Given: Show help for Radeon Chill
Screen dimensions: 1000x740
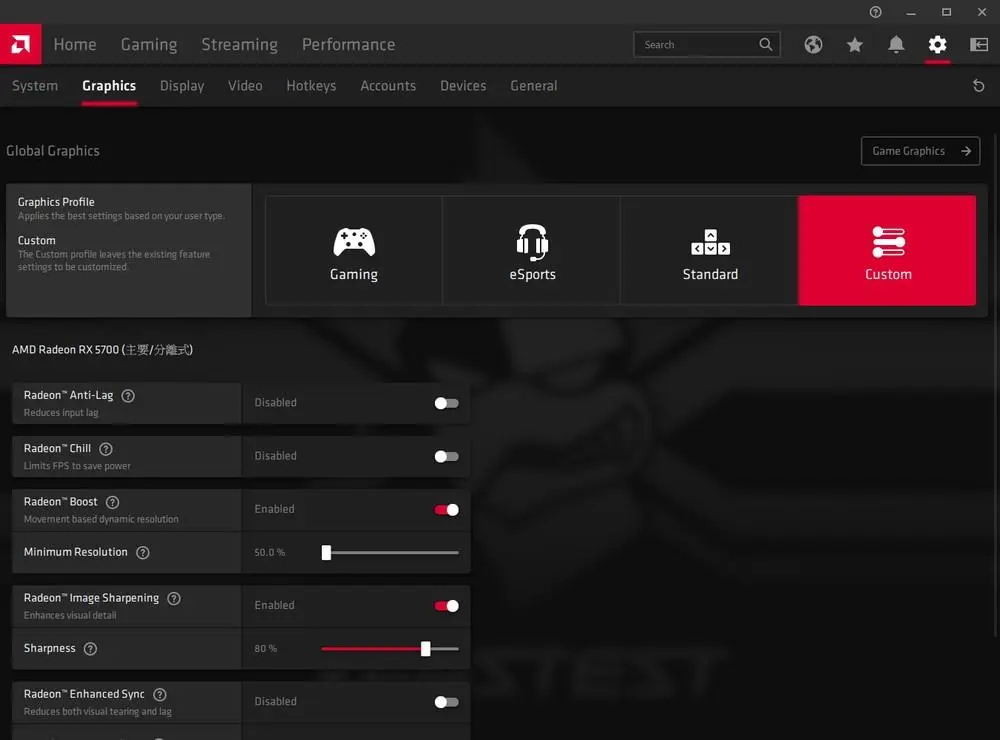Looking at the screenshot, I should [106, 449].
